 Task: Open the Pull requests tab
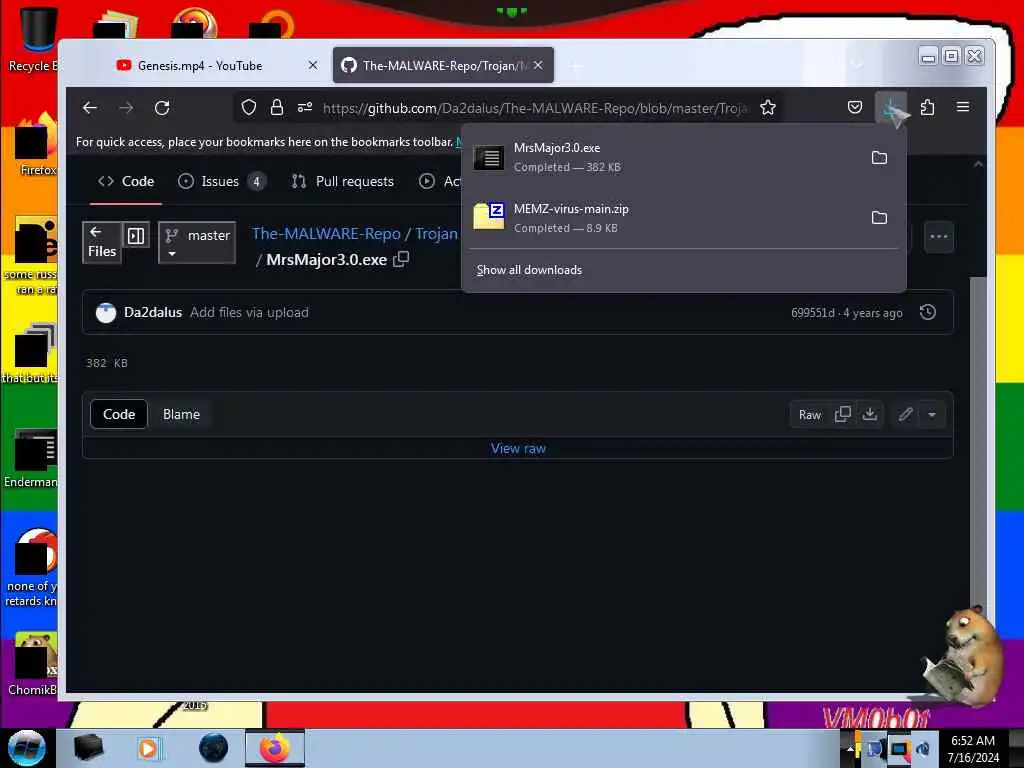click(x=343, y=182)
